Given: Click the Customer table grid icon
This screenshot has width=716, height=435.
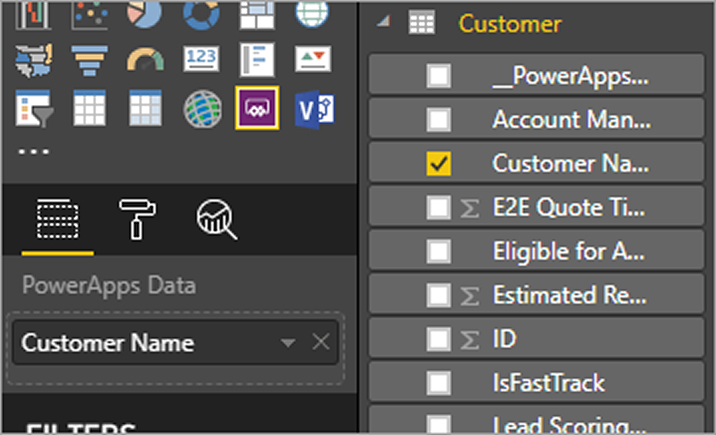Looking at the screenshot, I should pyautogui.click(x=421, y=23).
